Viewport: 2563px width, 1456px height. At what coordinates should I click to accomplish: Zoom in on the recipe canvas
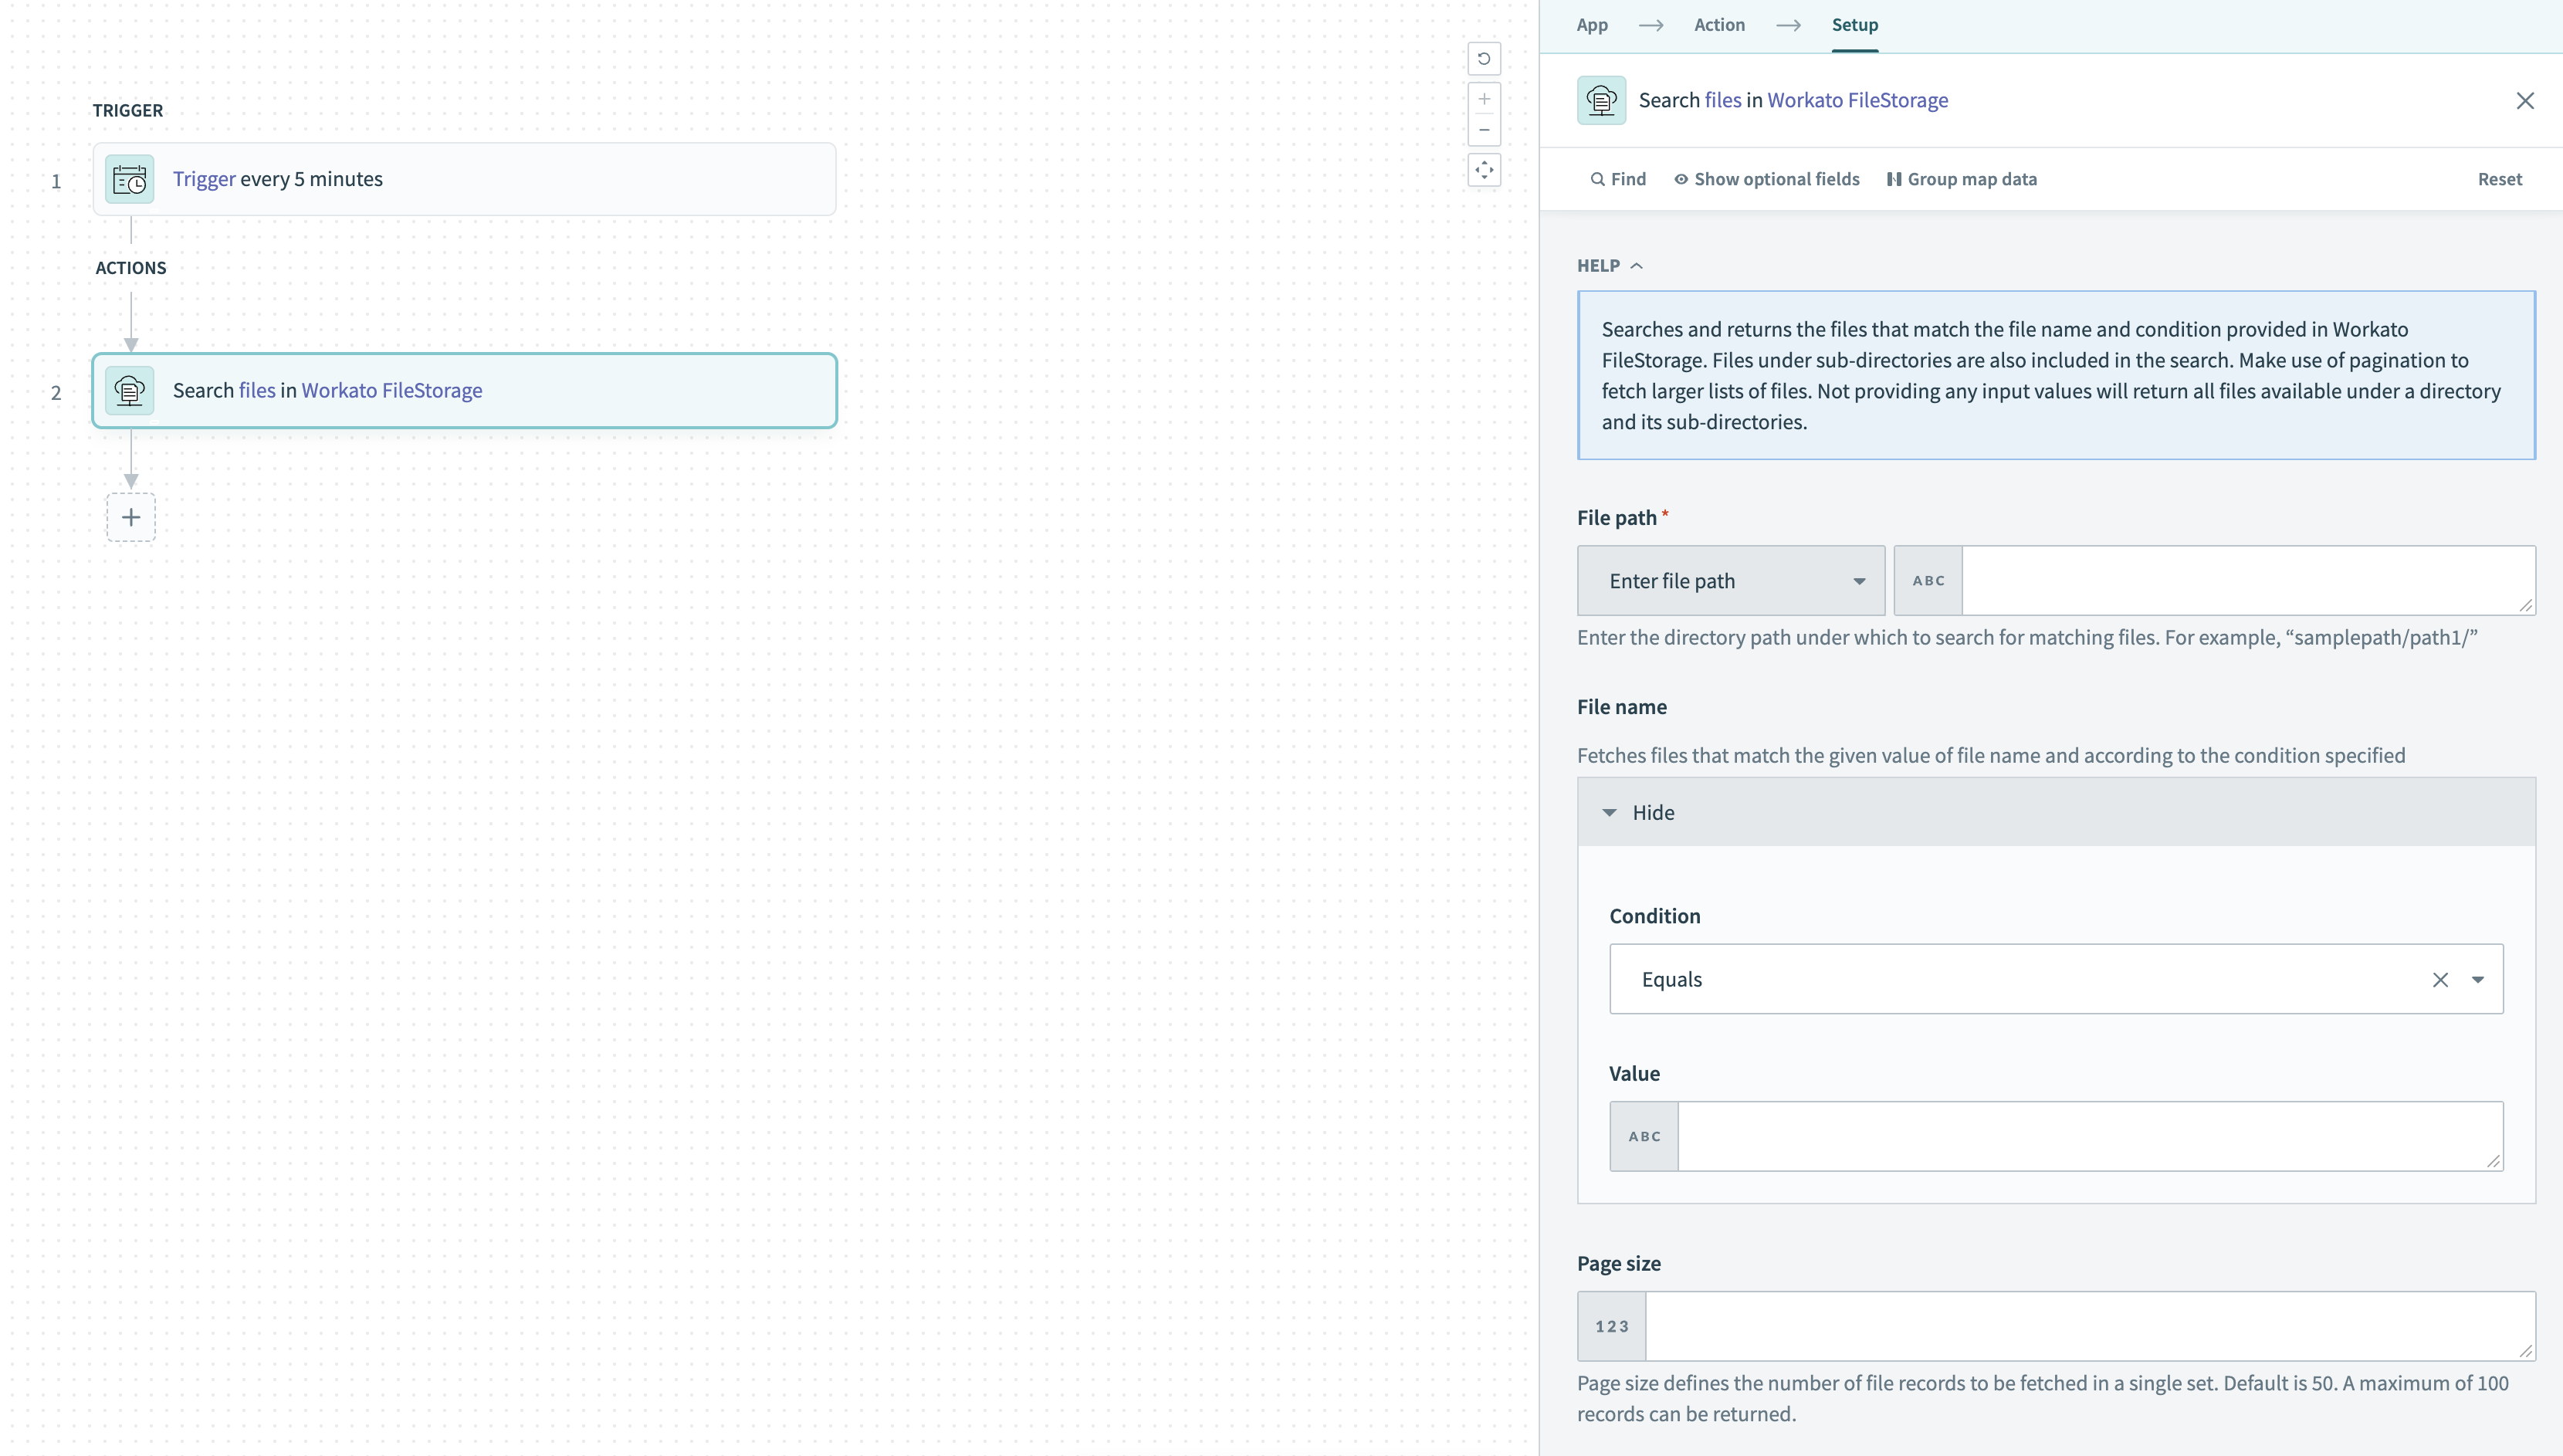pyautogui.click(x=1484, y=98)
